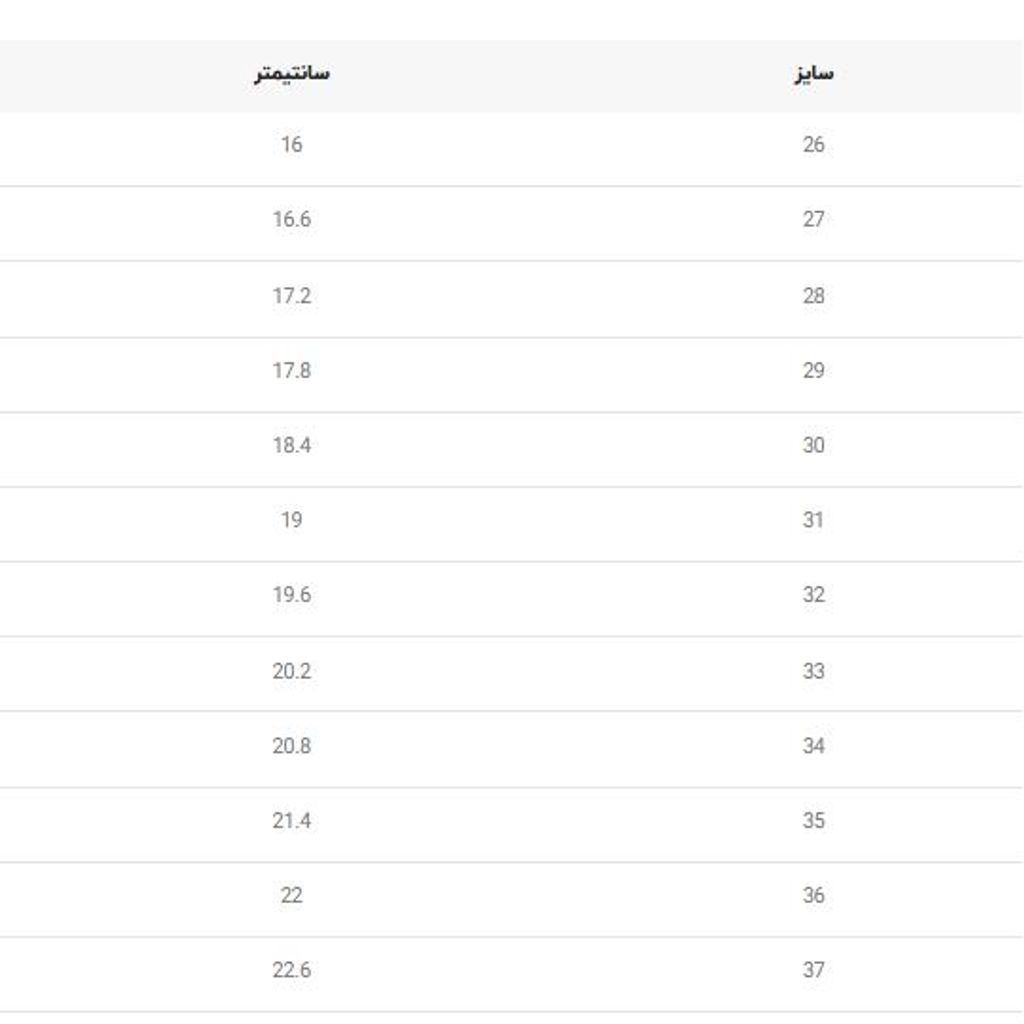The image size is (1024, 1024).
Task: Select size 29 cell
Action: [813, 371]
